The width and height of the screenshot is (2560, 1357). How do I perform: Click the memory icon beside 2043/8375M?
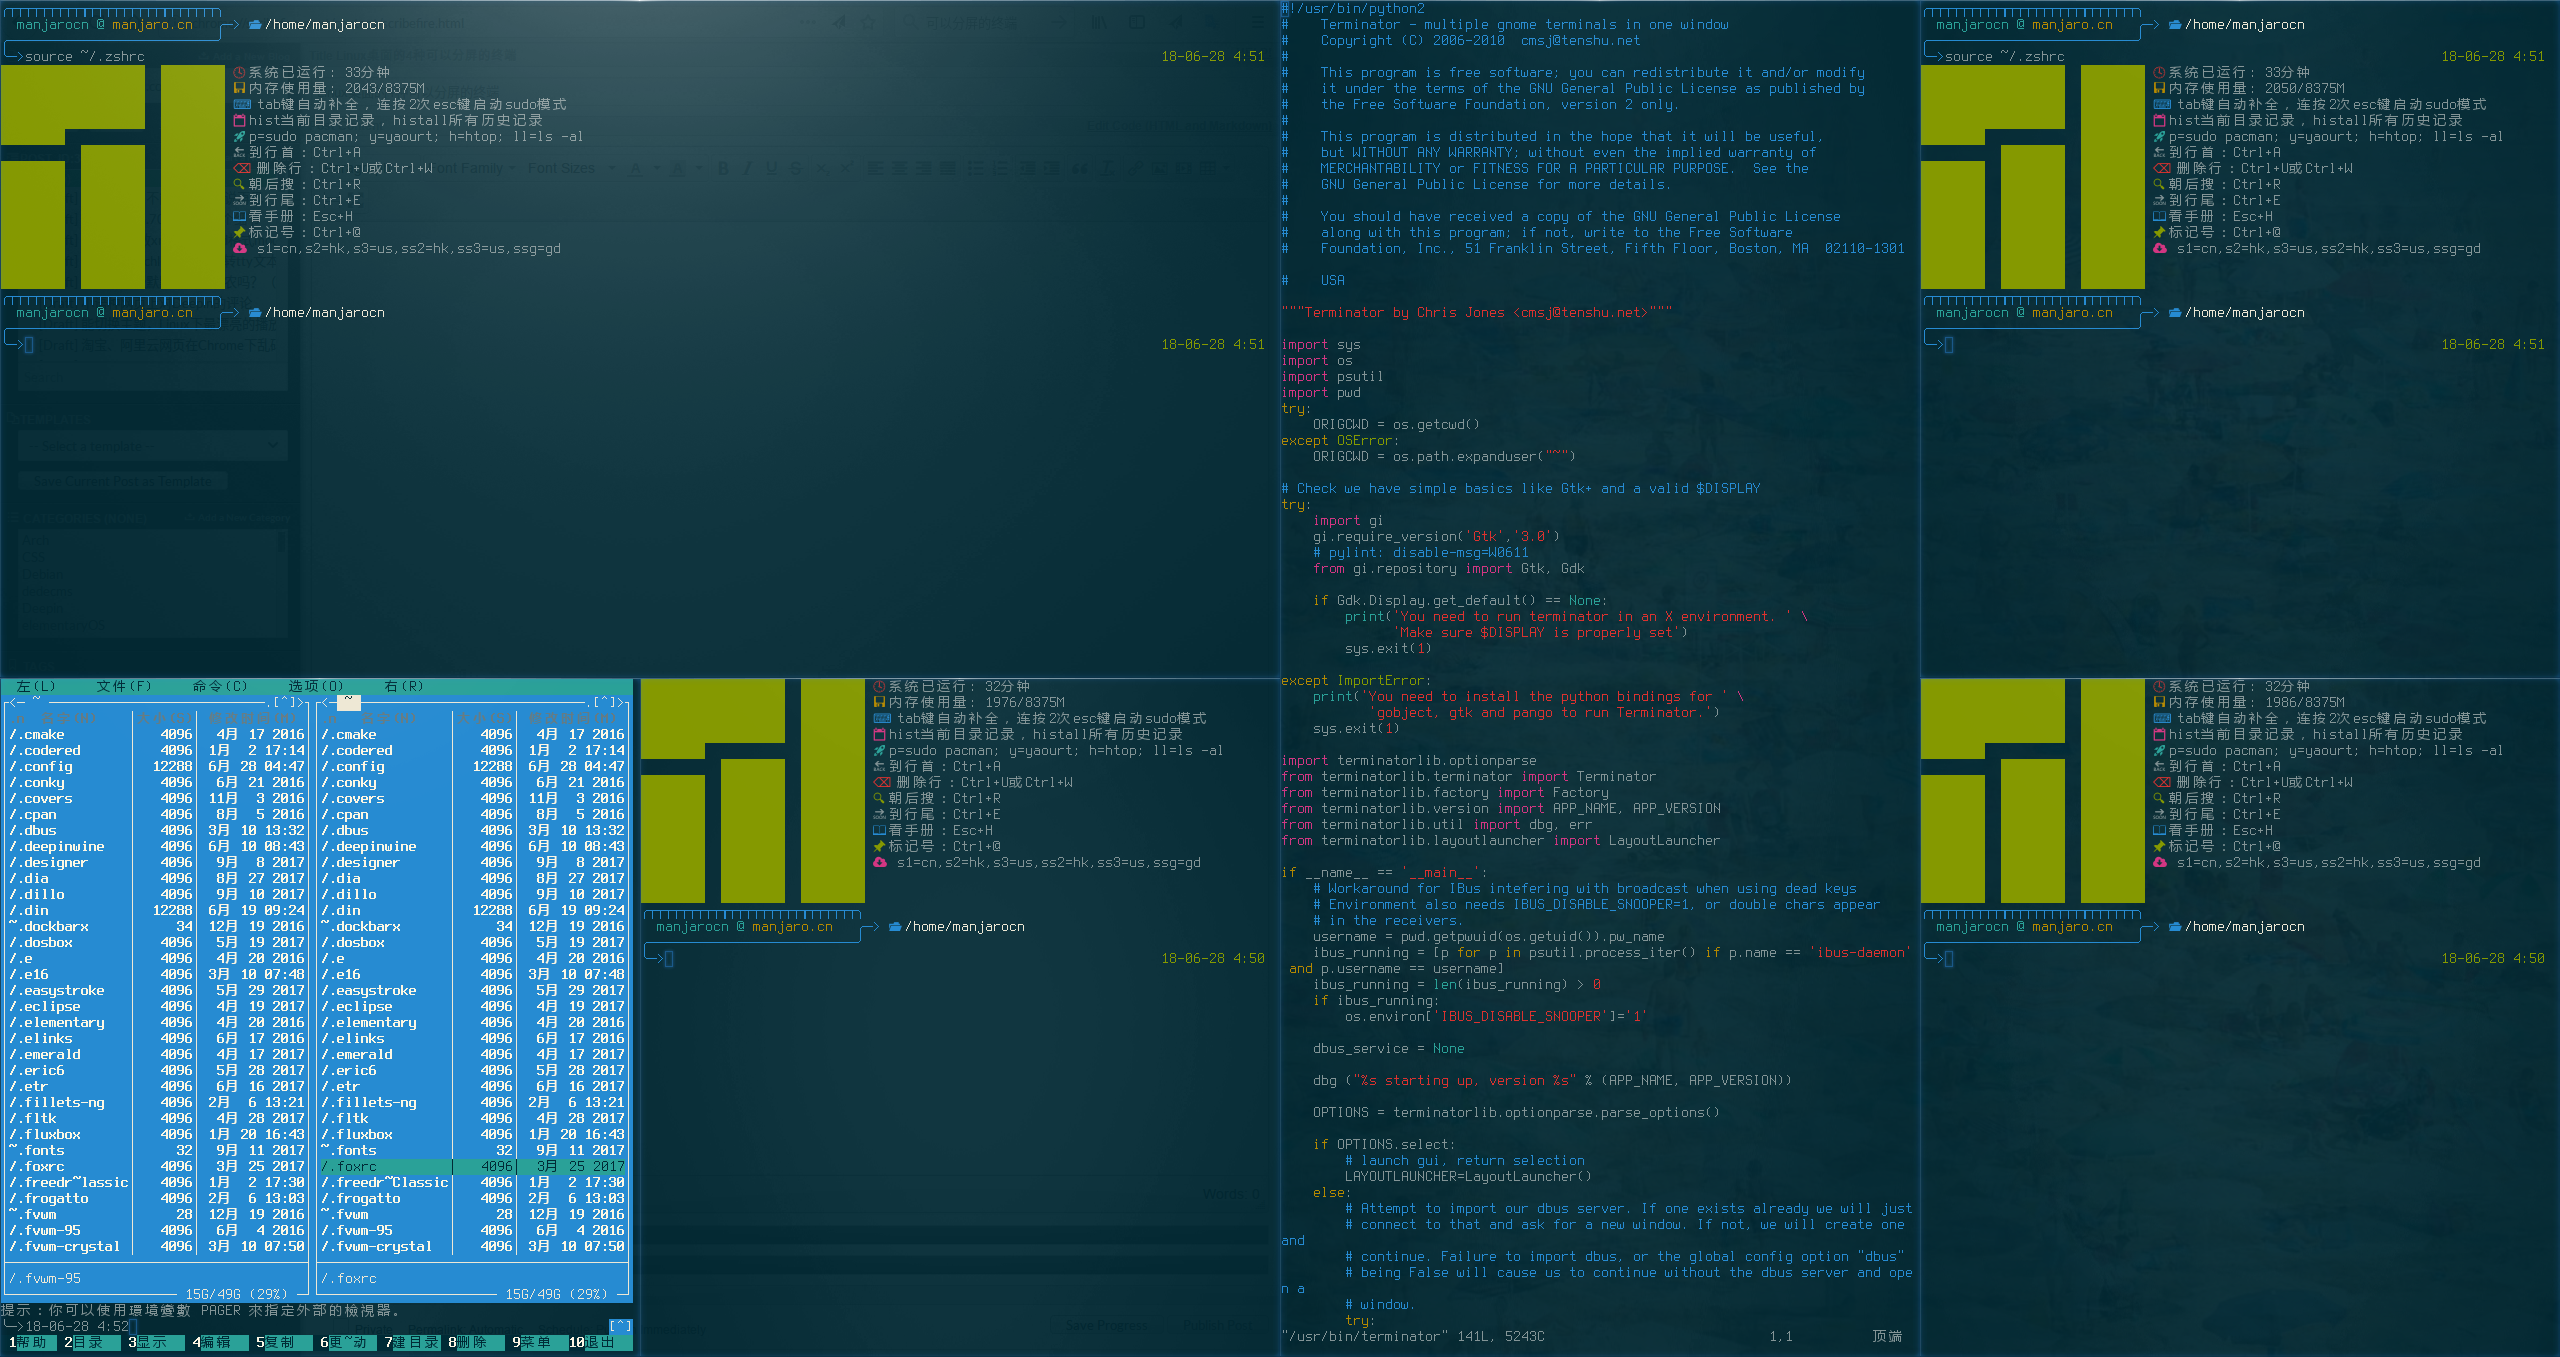click(x=240, y=88)
